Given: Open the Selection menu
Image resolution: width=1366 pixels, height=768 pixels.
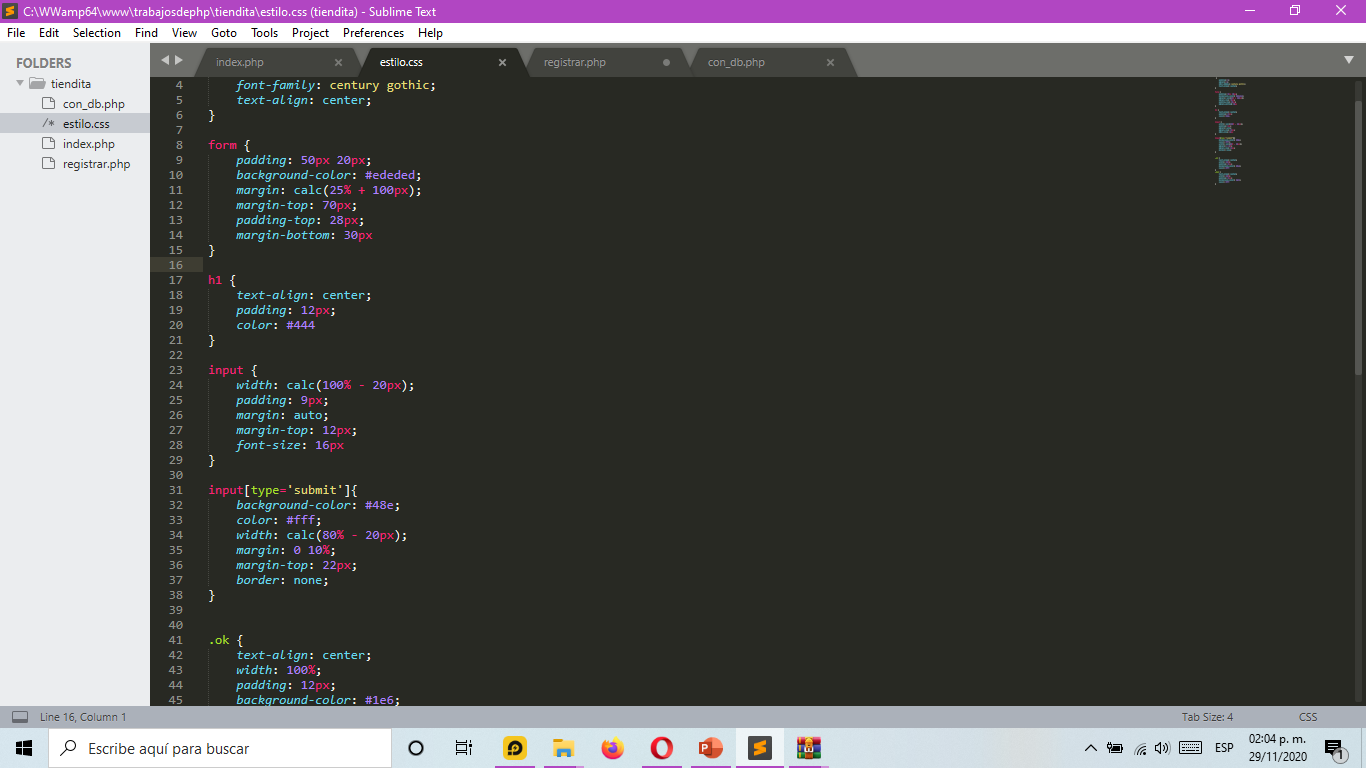Looking at the screenshot, I should click(x=97, y=32).
